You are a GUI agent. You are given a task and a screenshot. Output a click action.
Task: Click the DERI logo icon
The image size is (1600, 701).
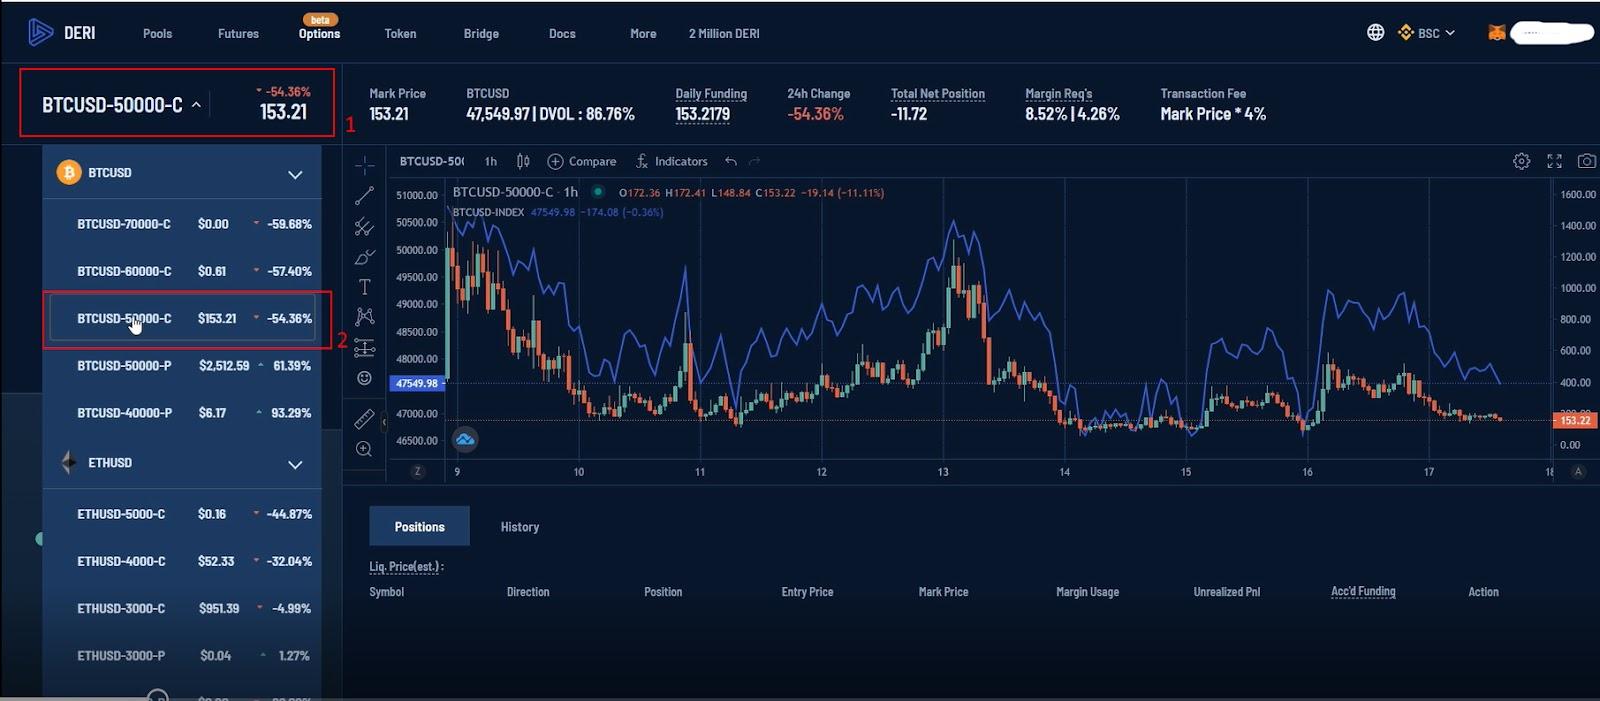[x=40, y=33]
